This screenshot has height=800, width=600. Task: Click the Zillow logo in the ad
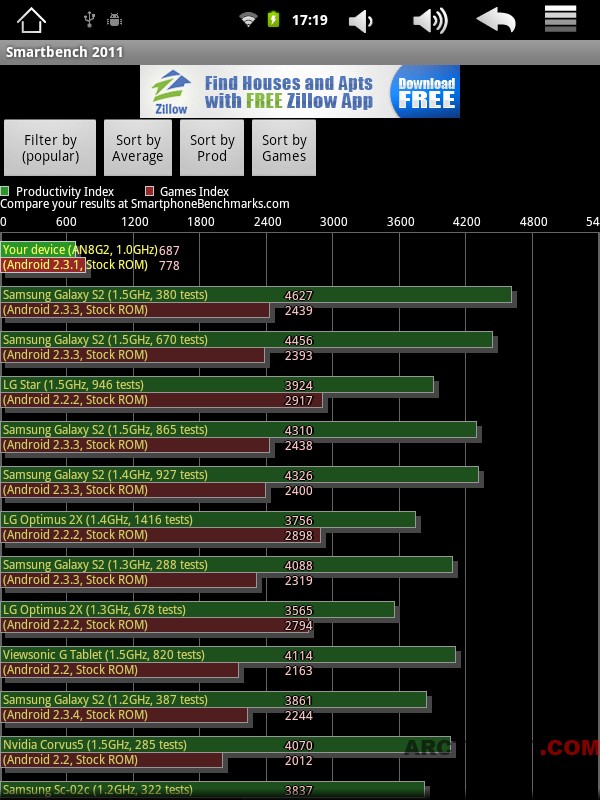[171, 92]
